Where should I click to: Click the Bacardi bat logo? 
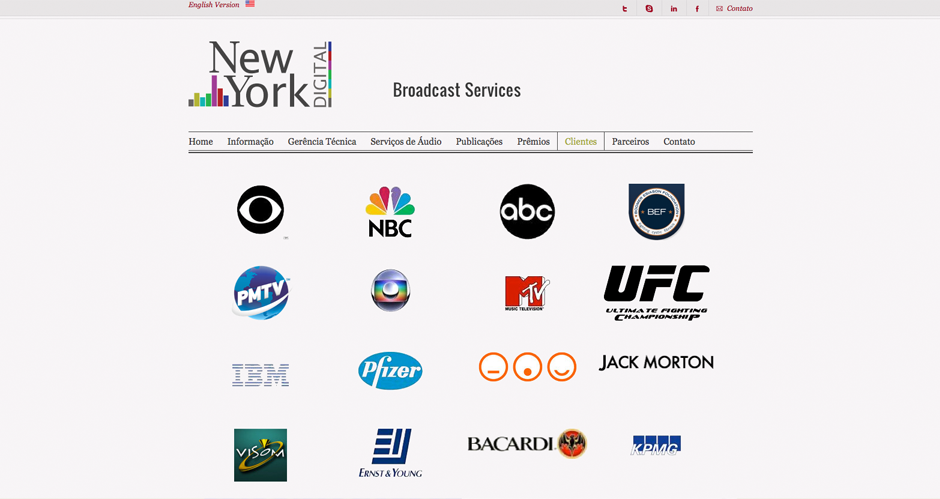pyautogui.click(x=527, y=444)
